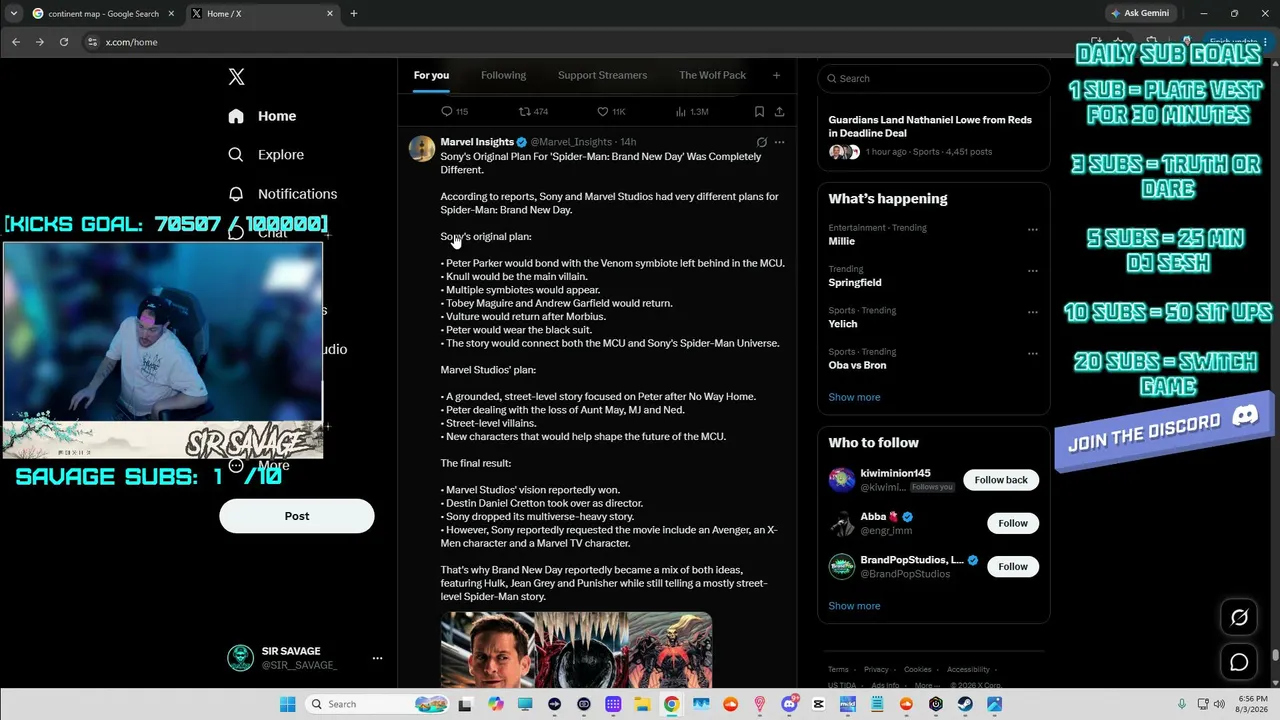Click the Post button
This screenshot has height=720, width=1280.
point(297,516)
